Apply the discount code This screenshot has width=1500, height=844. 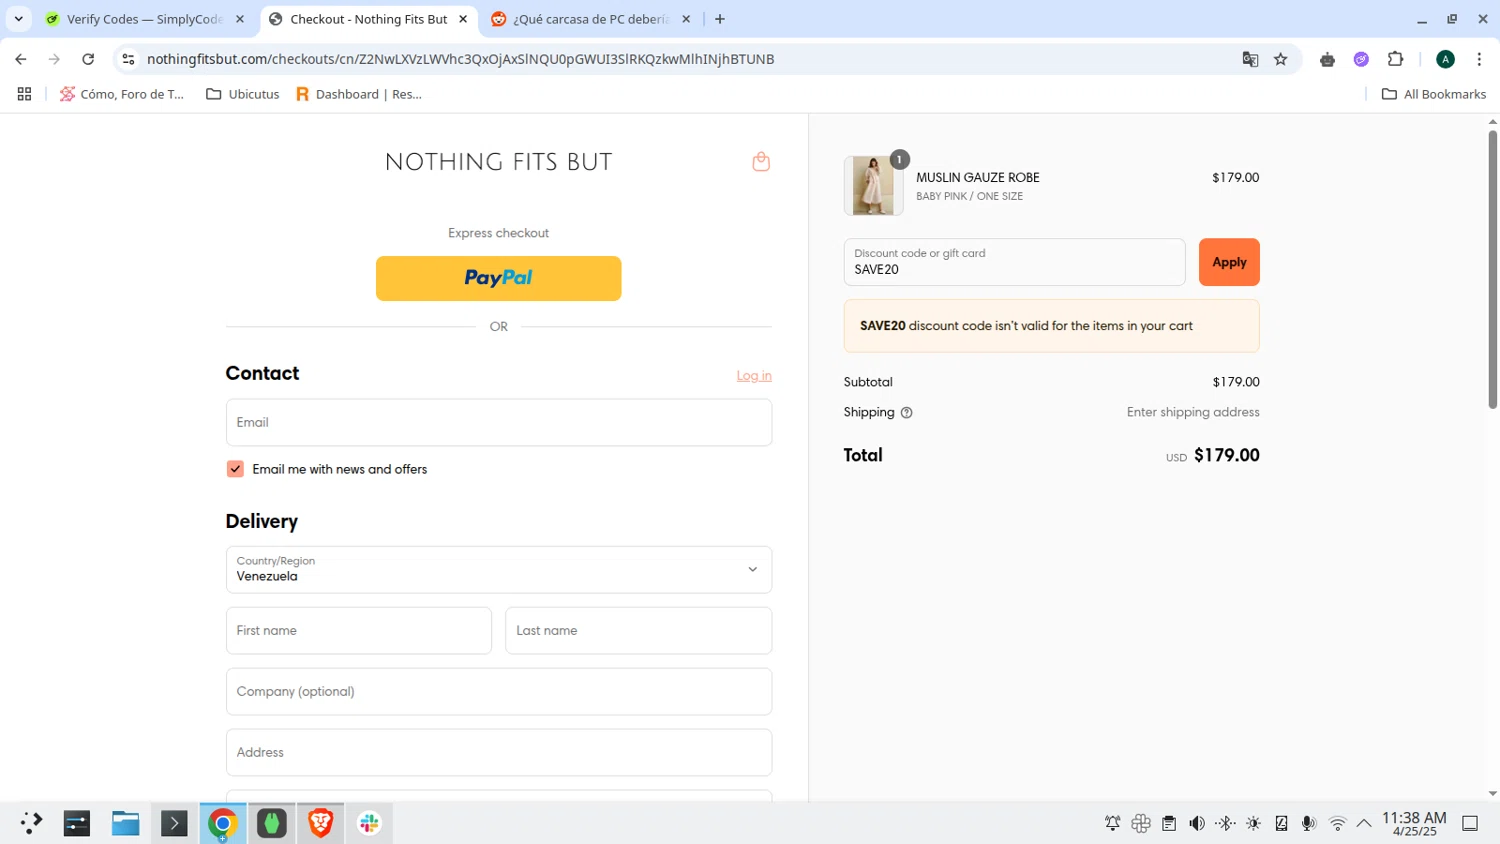coord(1229,262)
